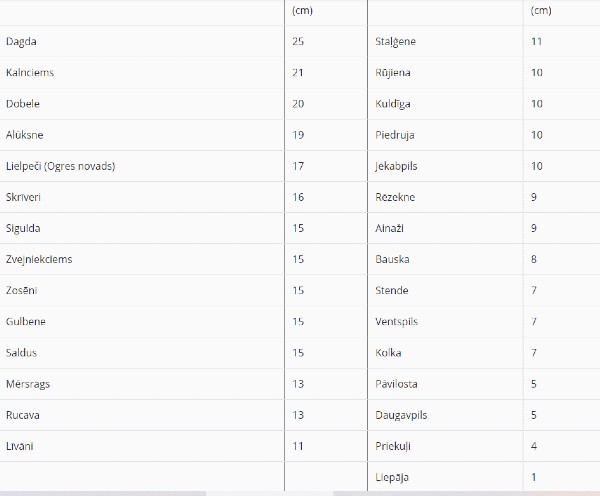The height and width of the screenshot is (496, 600).
Task: Click the right (cm) column header
Action: pyautogui.click(x=541, y=10)
